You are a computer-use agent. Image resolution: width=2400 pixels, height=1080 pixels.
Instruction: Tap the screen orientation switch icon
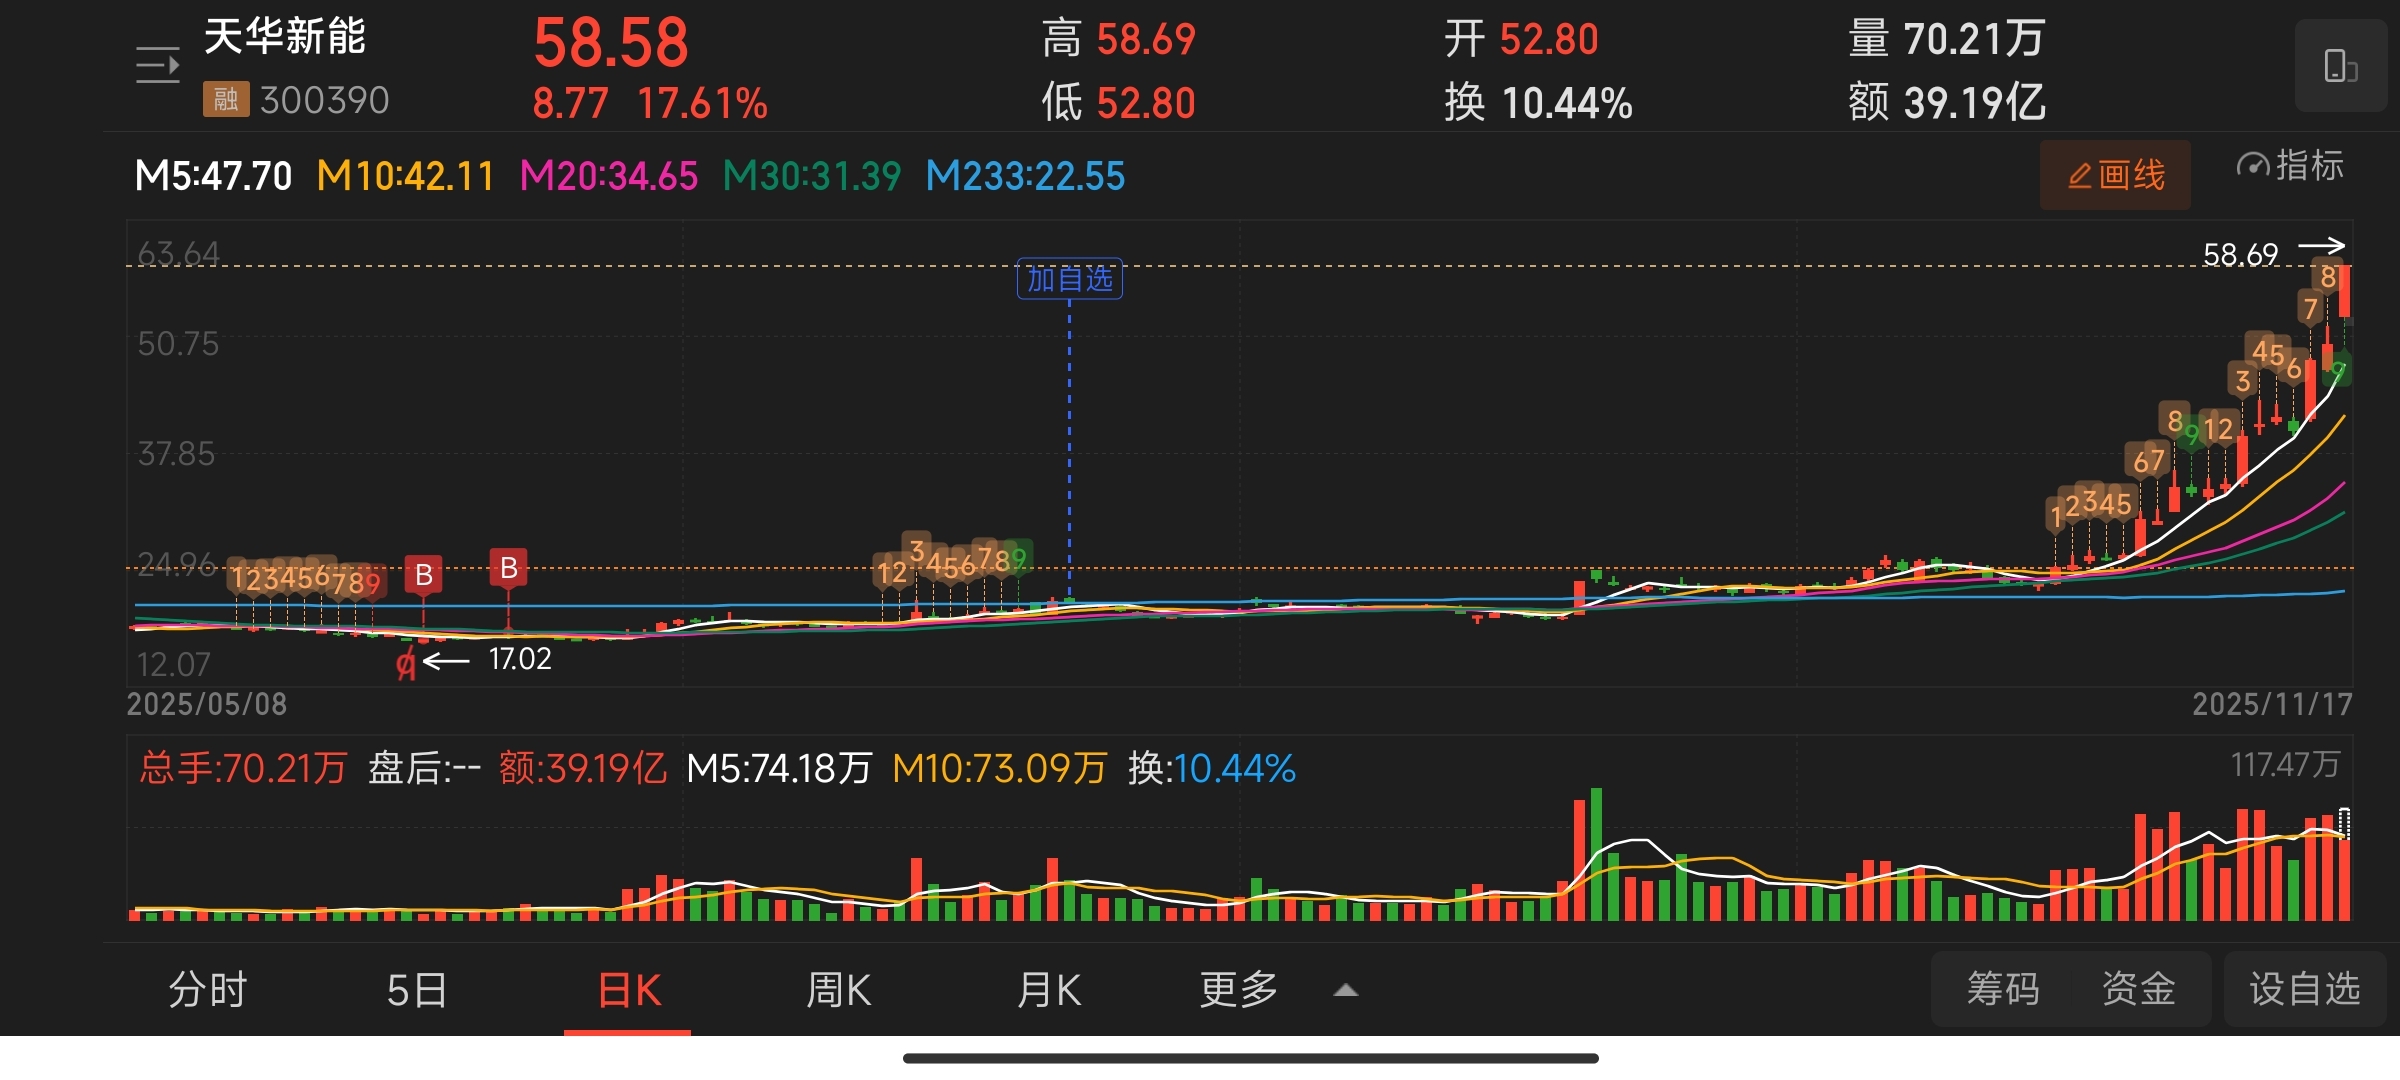coord(2340,66)
